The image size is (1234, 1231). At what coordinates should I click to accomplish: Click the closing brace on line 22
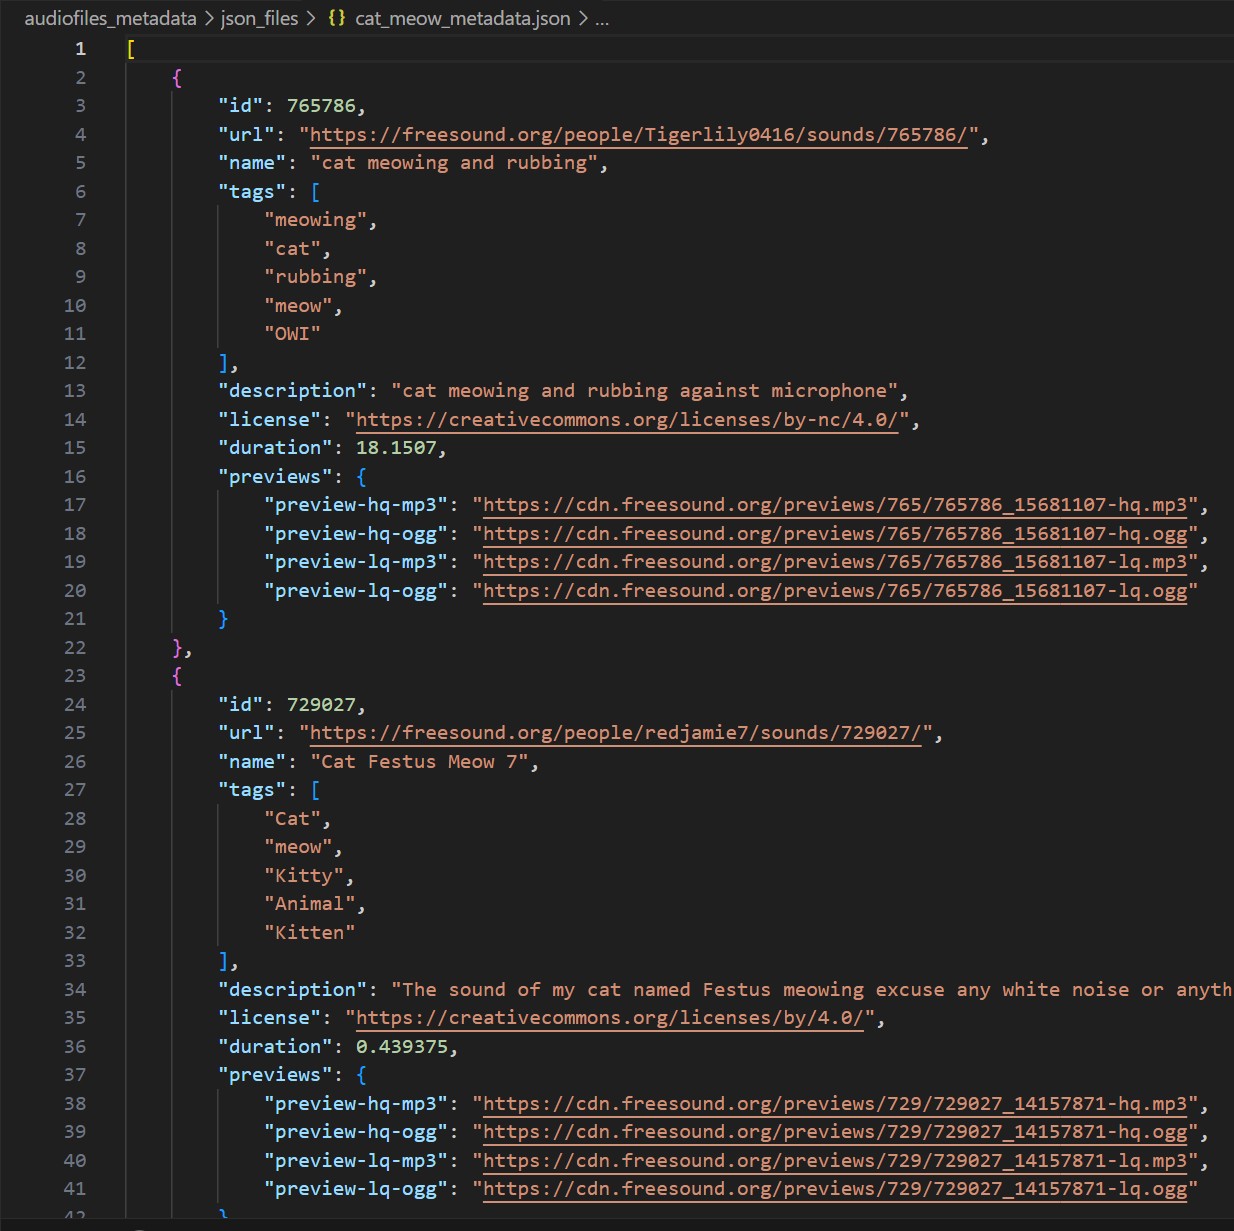tap(177, 648)
